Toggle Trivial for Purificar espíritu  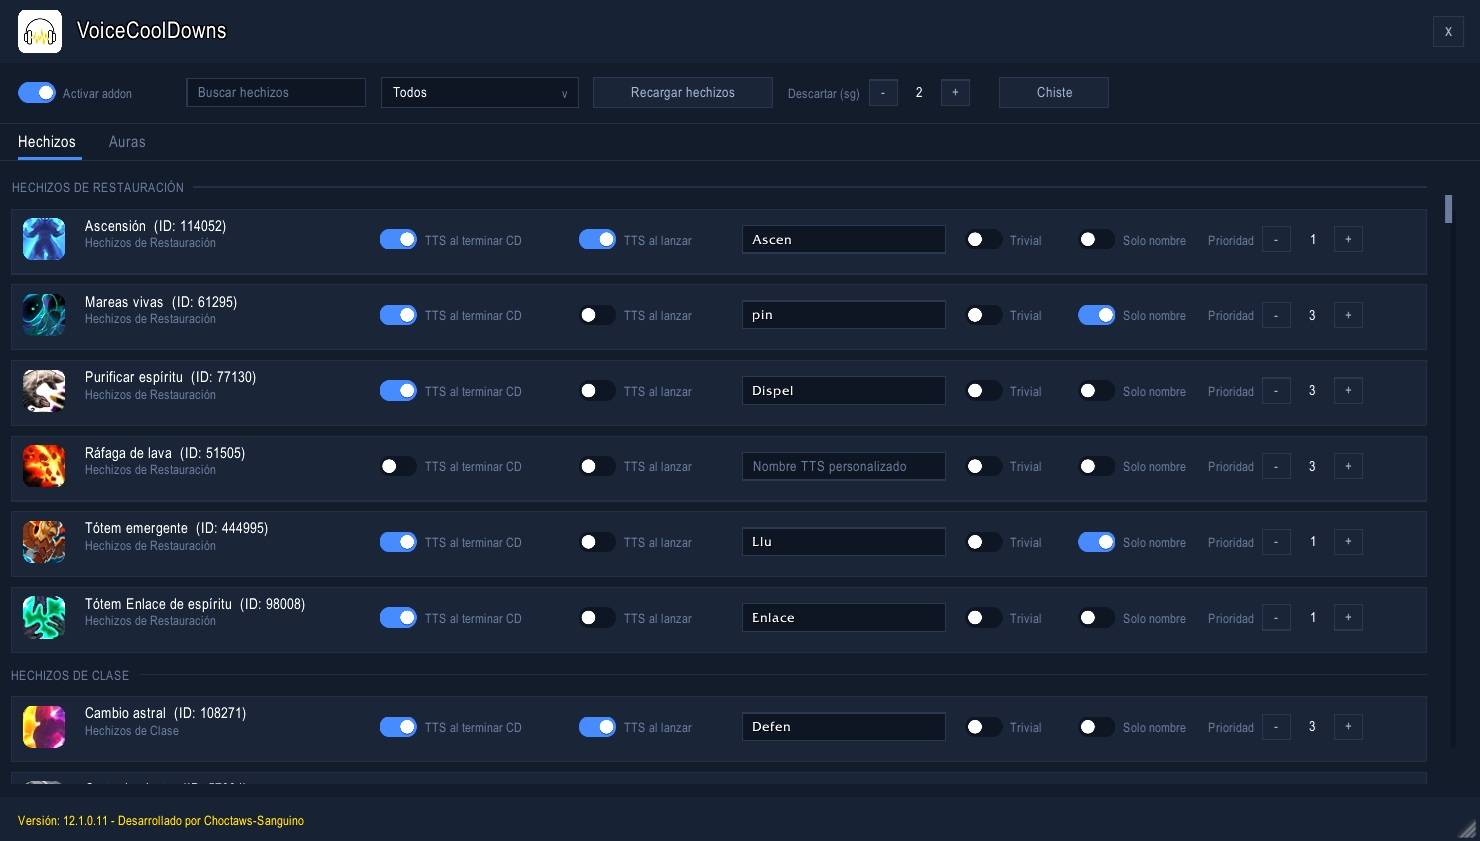pyautogui.click(x=984, y=391)
